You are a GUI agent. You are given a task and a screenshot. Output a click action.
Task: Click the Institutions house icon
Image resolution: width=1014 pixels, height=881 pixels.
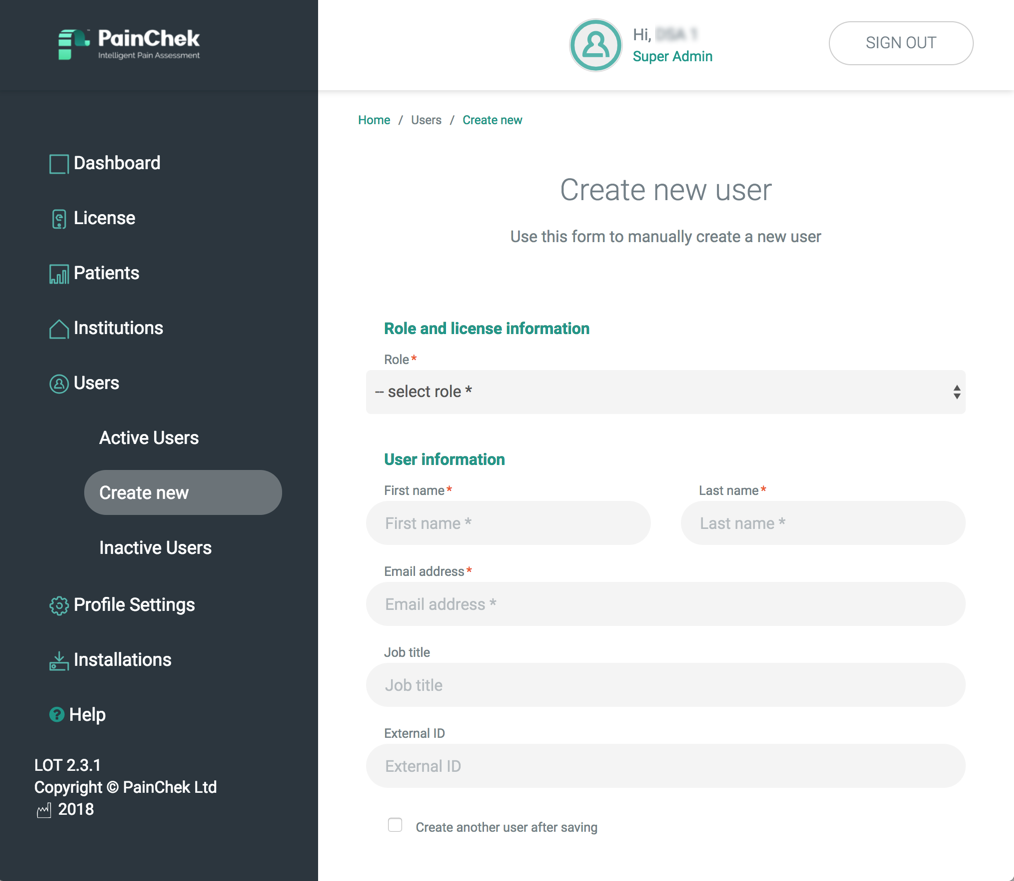tap(59, 329)
